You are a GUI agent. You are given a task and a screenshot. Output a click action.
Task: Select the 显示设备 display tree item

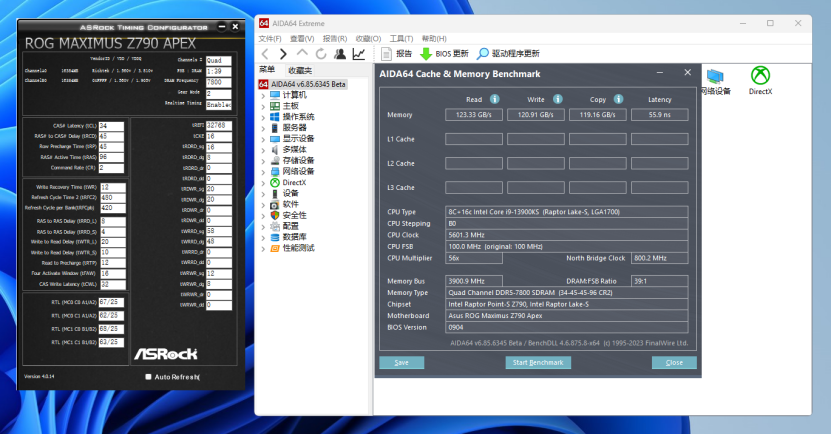(x=298, y=138)
